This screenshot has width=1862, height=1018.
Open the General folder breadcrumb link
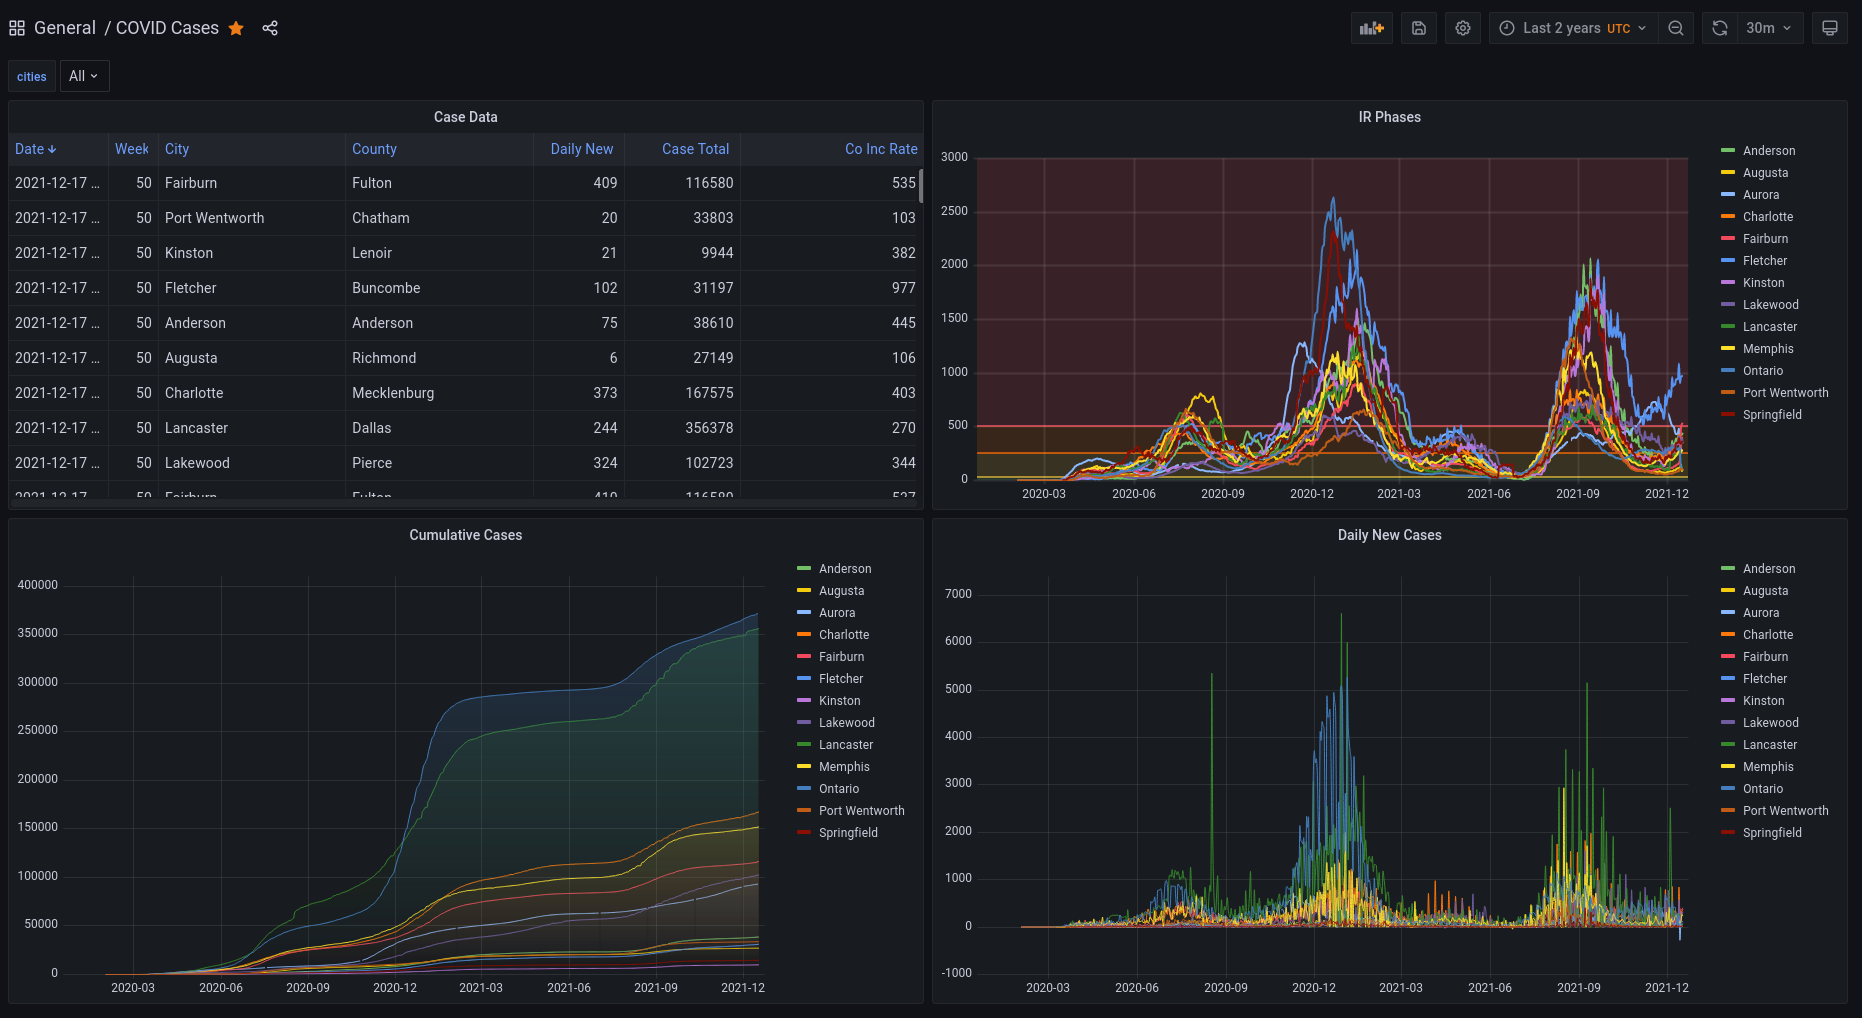64,28
